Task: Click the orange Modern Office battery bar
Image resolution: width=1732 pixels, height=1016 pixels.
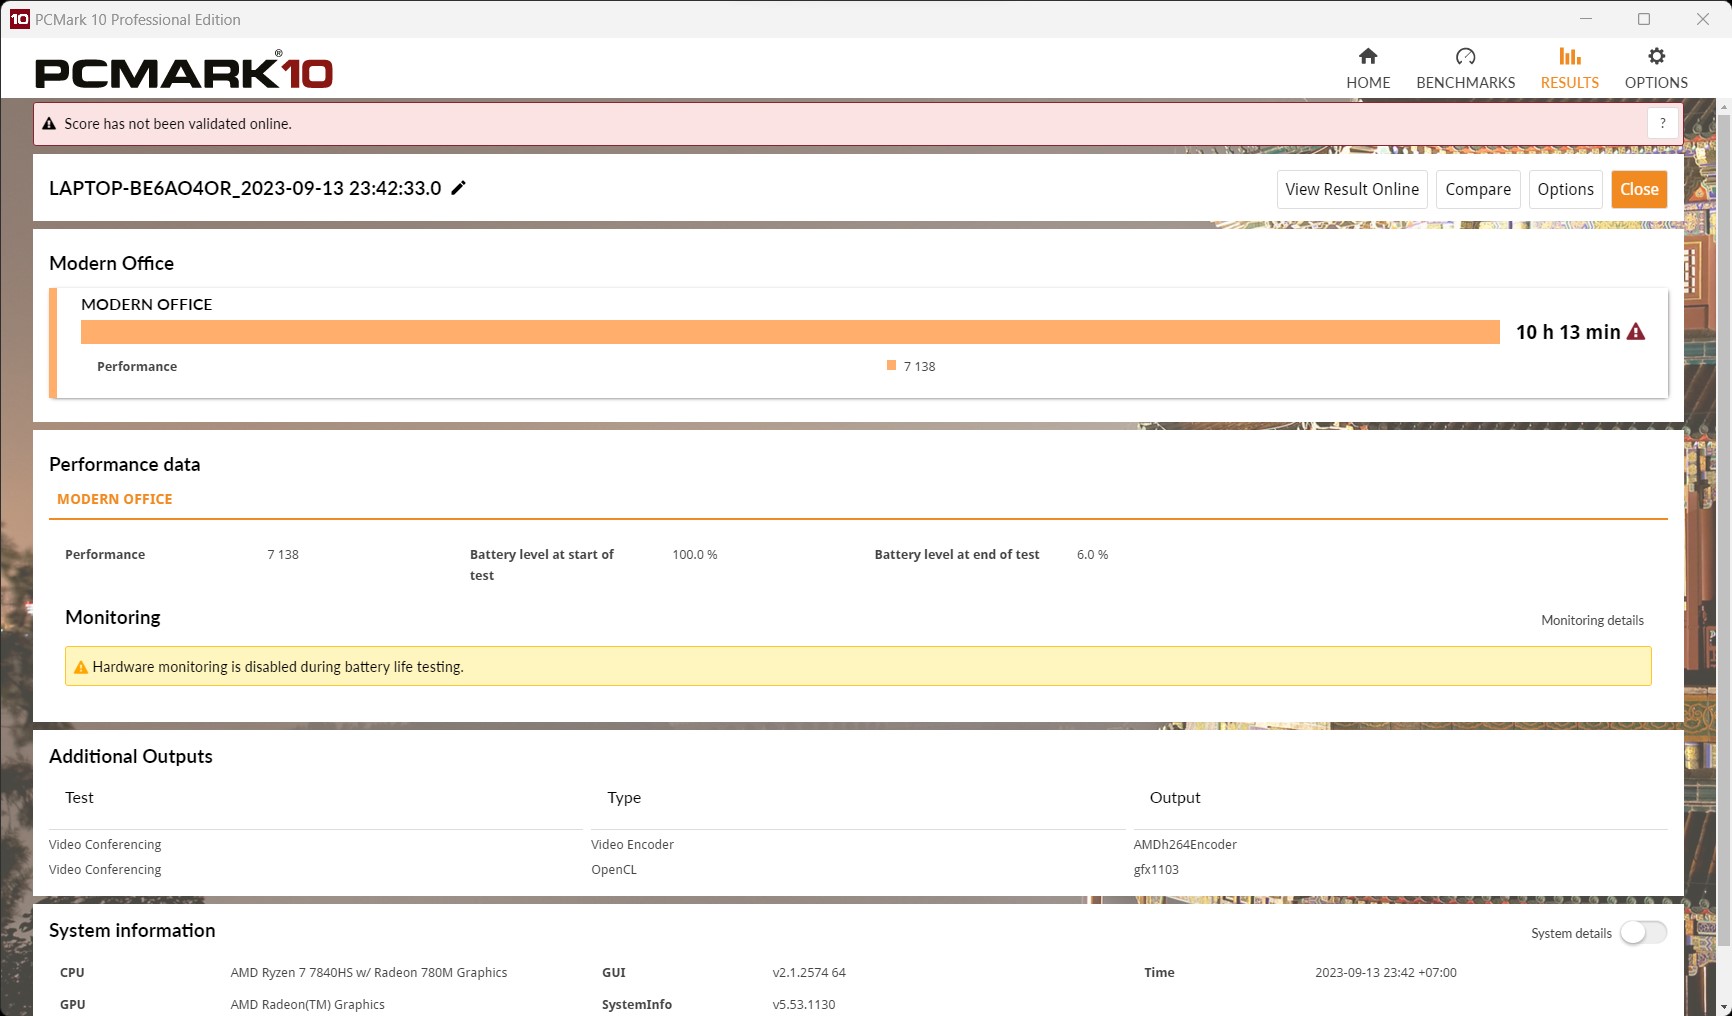Action: coord(790,332)
